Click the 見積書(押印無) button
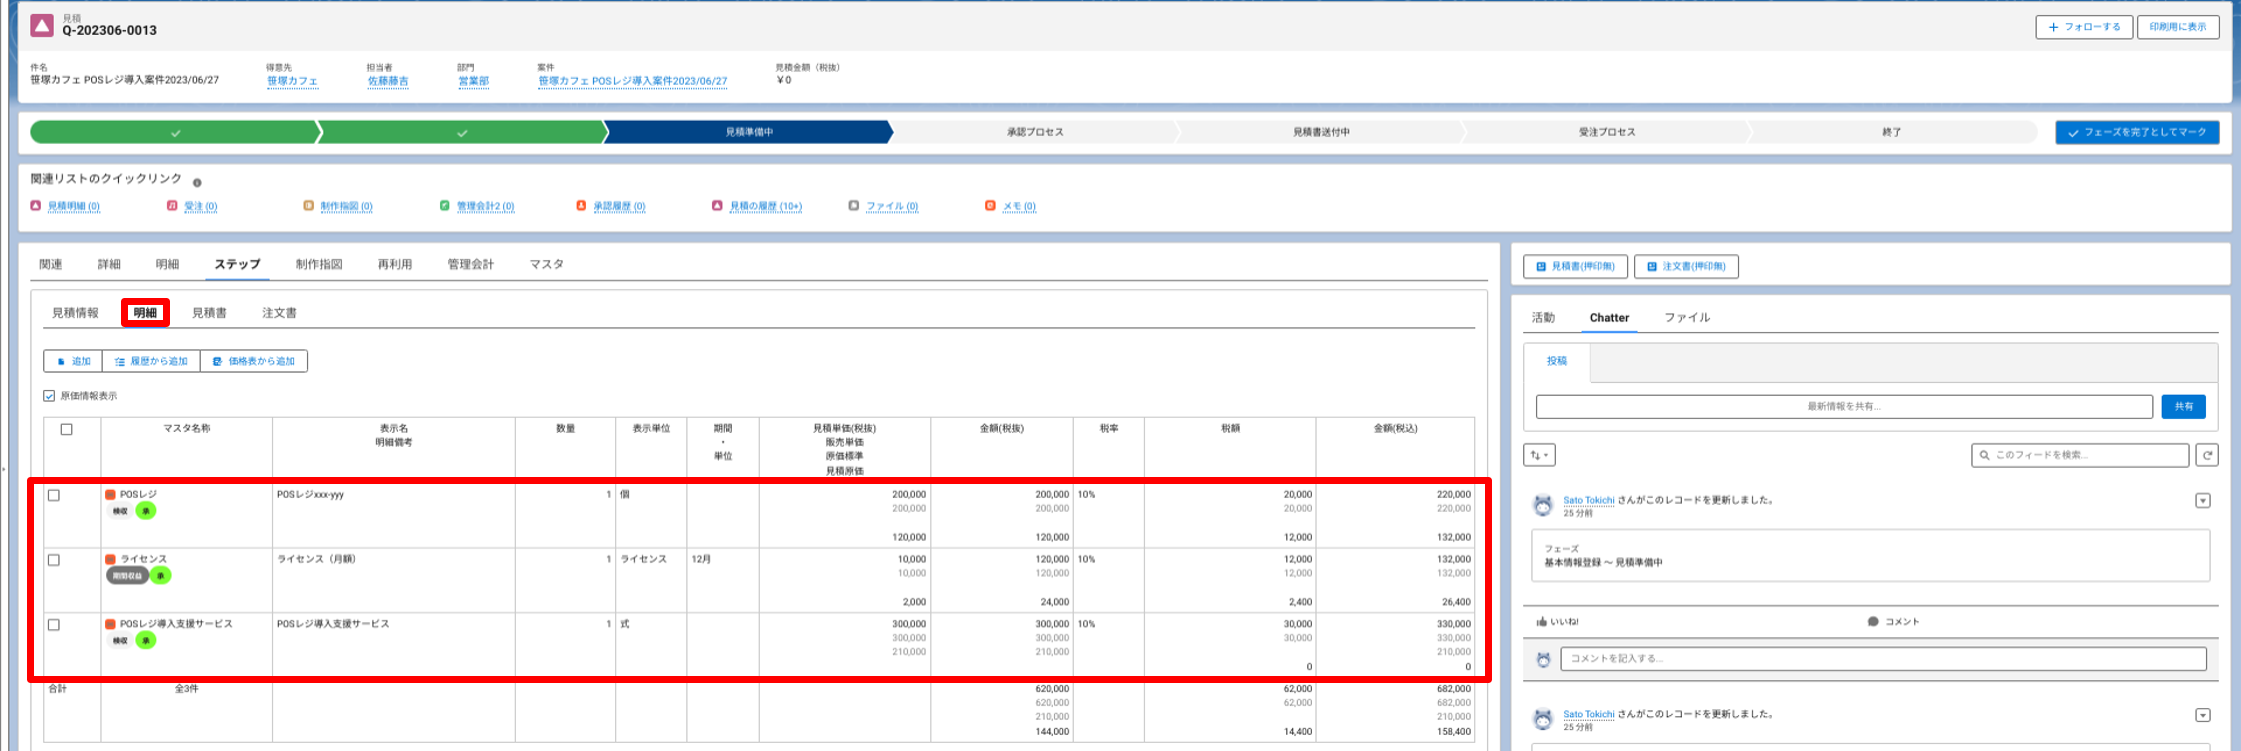 (1575, 267)
